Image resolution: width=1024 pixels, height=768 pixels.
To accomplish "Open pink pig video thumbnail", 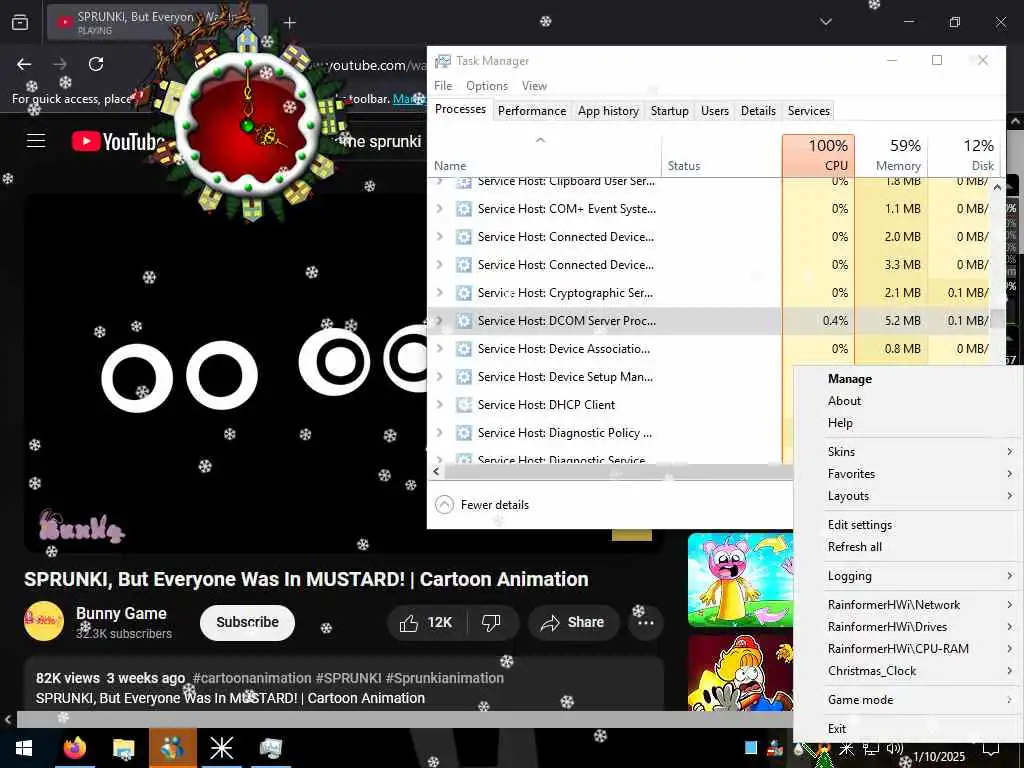I will [x=741, y=580].
